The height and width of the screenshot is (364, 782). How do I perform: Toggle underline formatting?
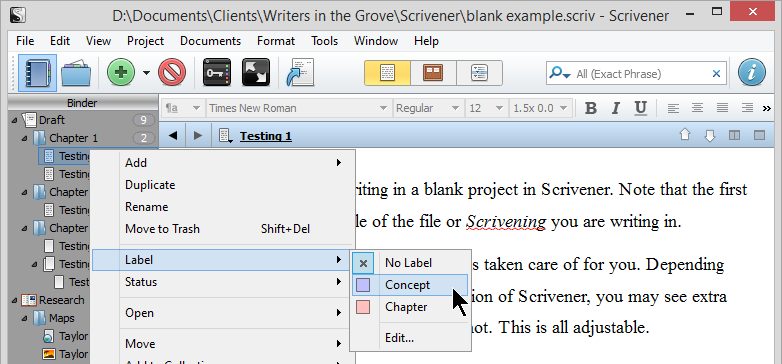640,108
